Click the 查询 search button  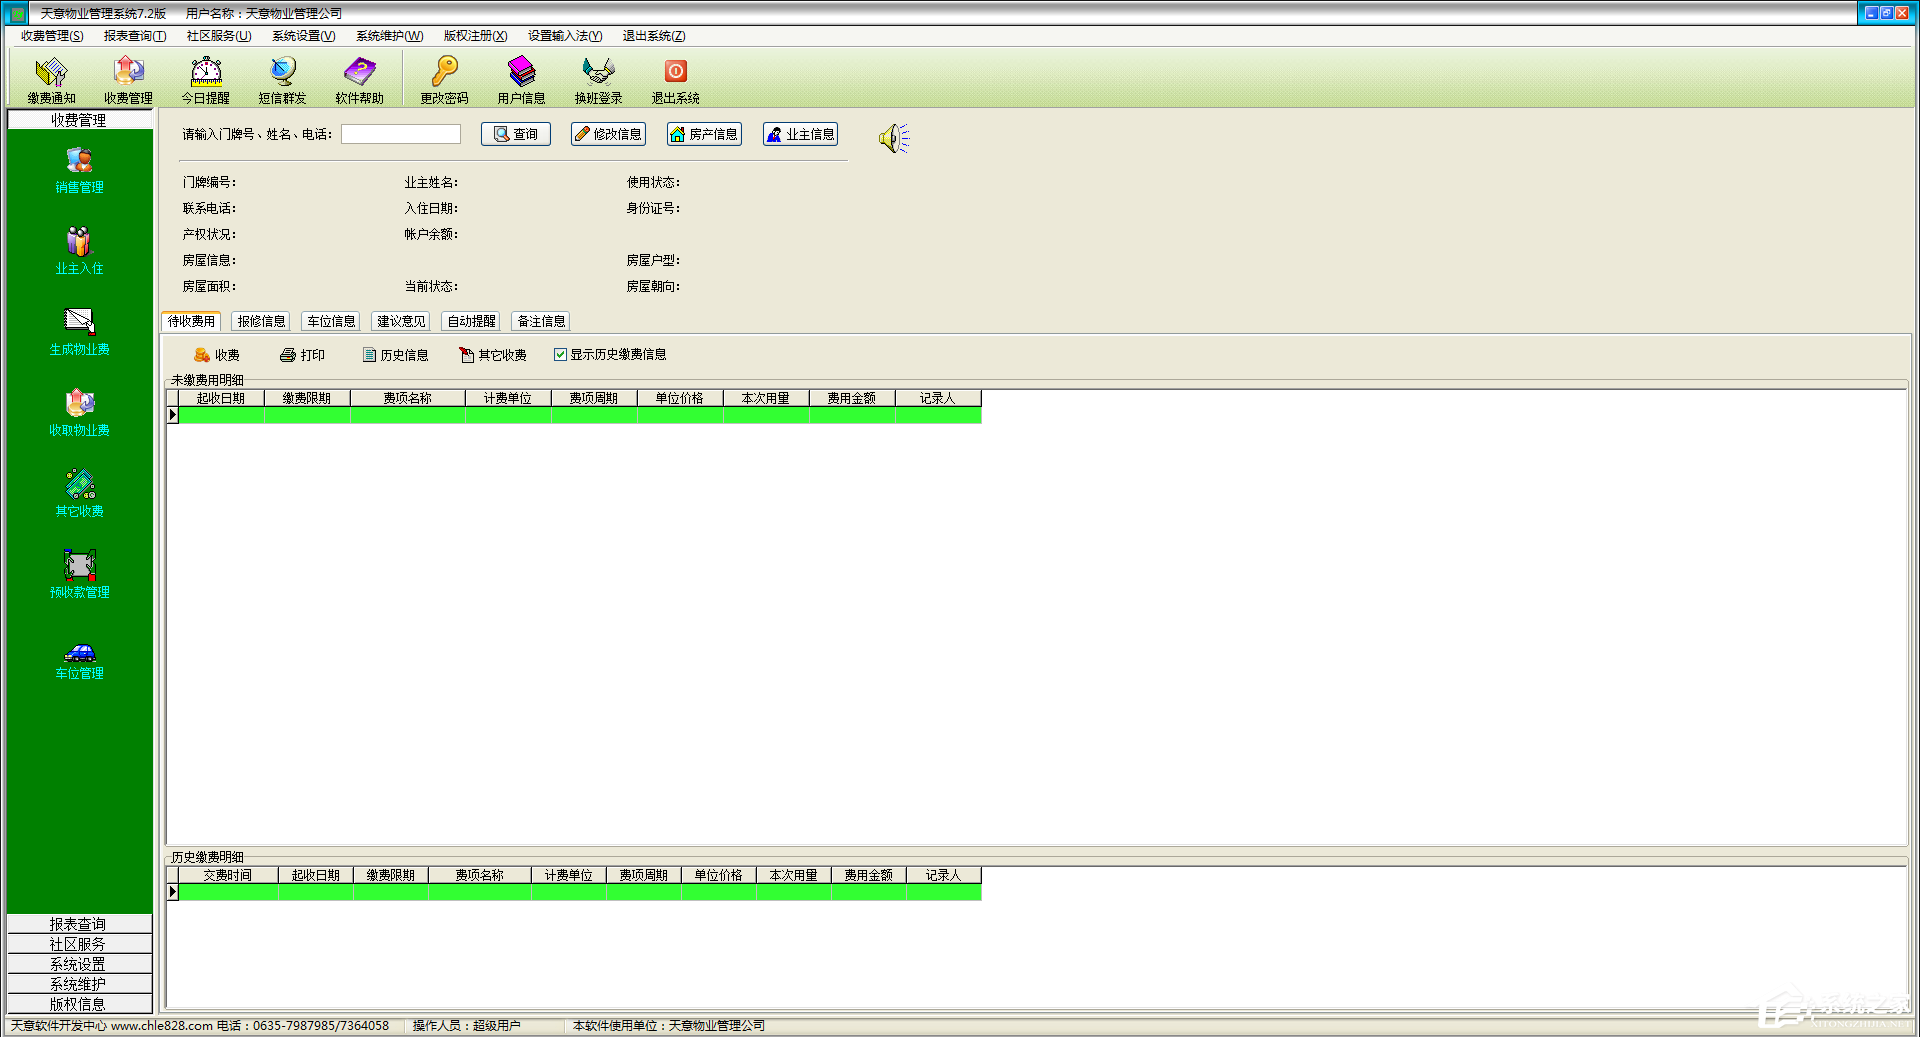(x=516, y=134)
